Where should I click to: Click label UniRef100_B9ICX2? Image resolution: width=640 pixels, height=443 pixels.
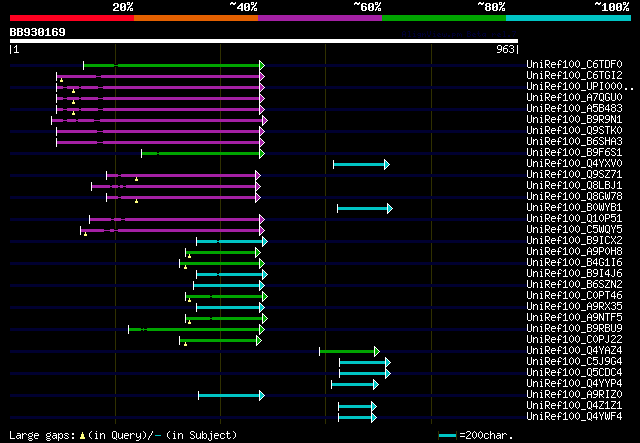pos(574,241)
